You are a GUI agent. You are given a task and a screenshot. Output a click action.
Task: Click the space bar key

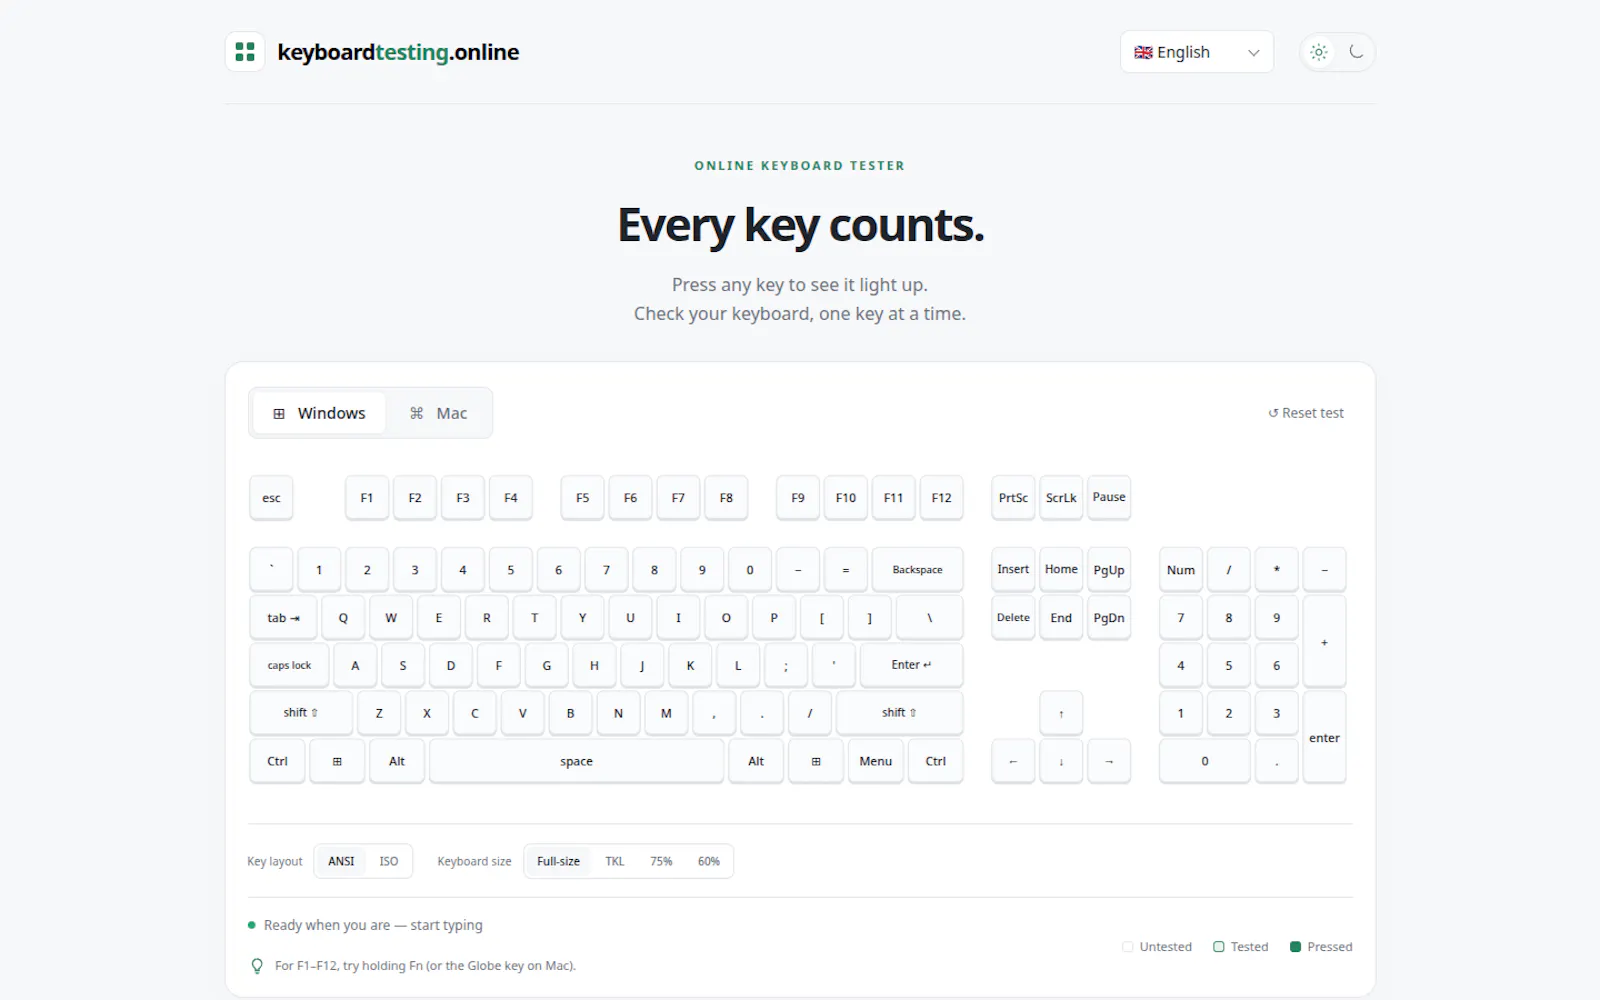pos(576,761)
